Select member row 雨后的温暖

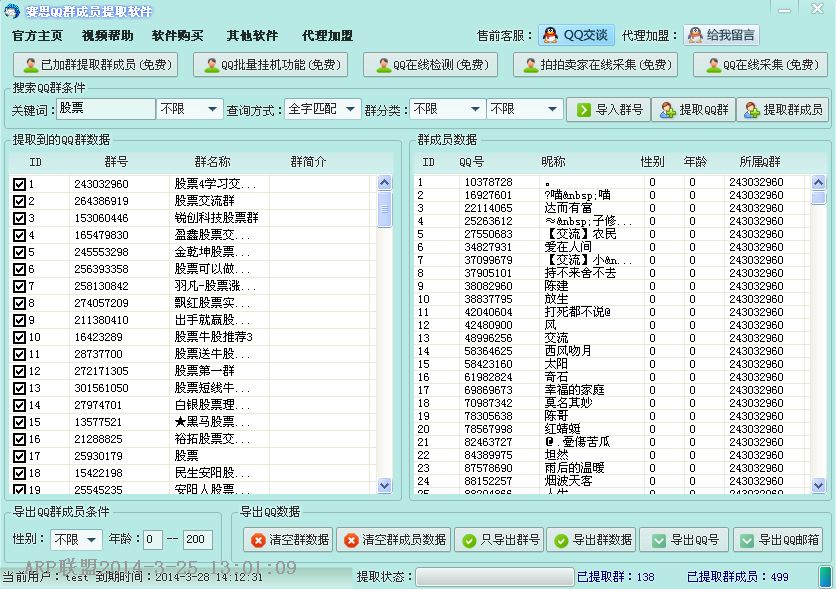coord(612,468)
